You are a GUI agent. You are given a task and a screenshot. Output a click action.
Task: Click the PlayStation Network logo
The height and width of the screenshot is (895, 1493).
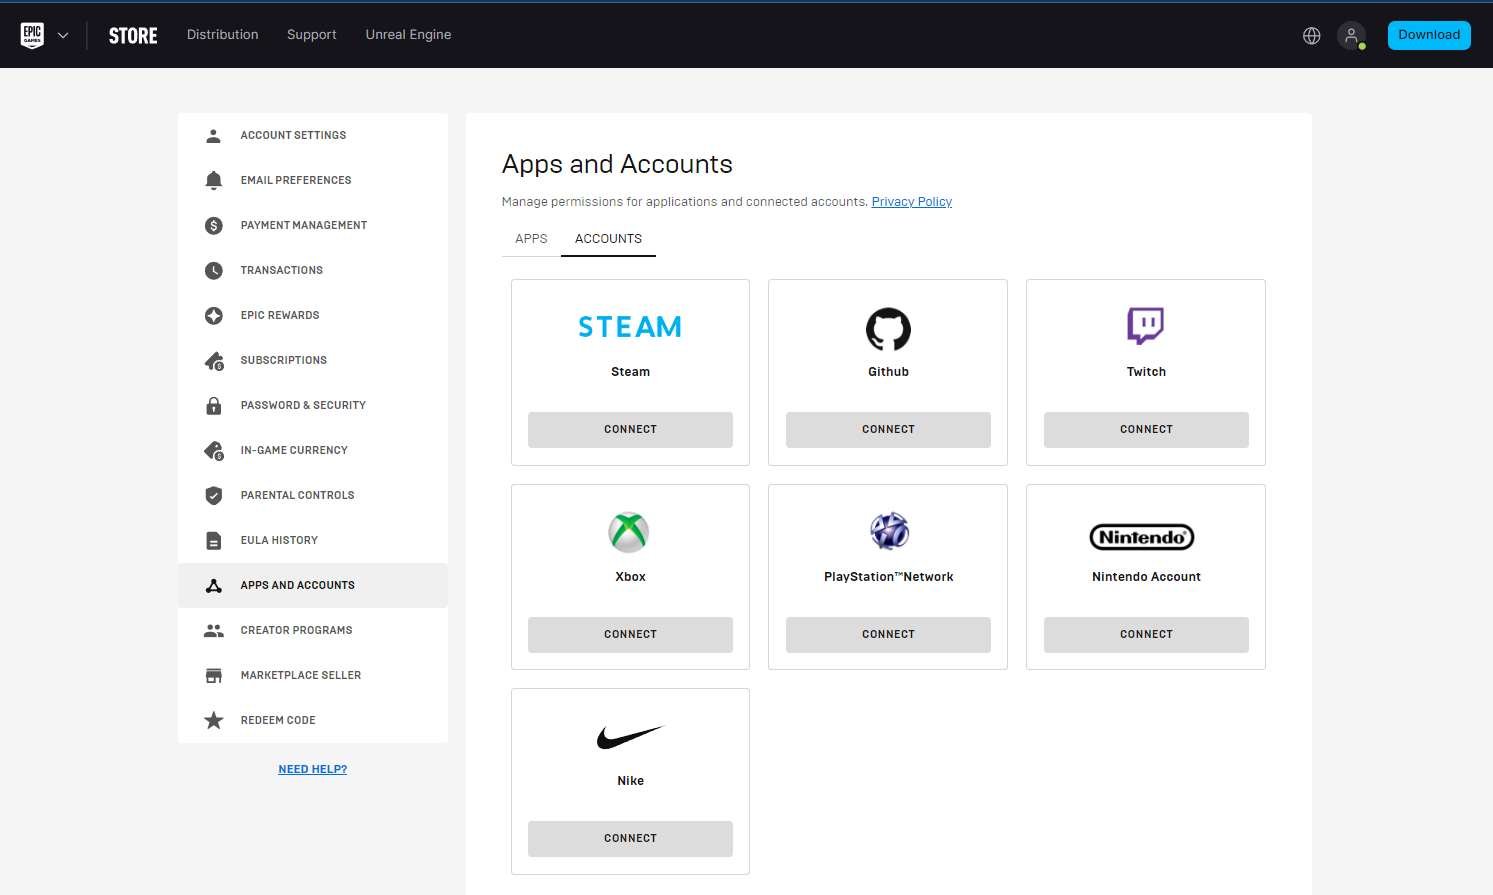[888, 531]
